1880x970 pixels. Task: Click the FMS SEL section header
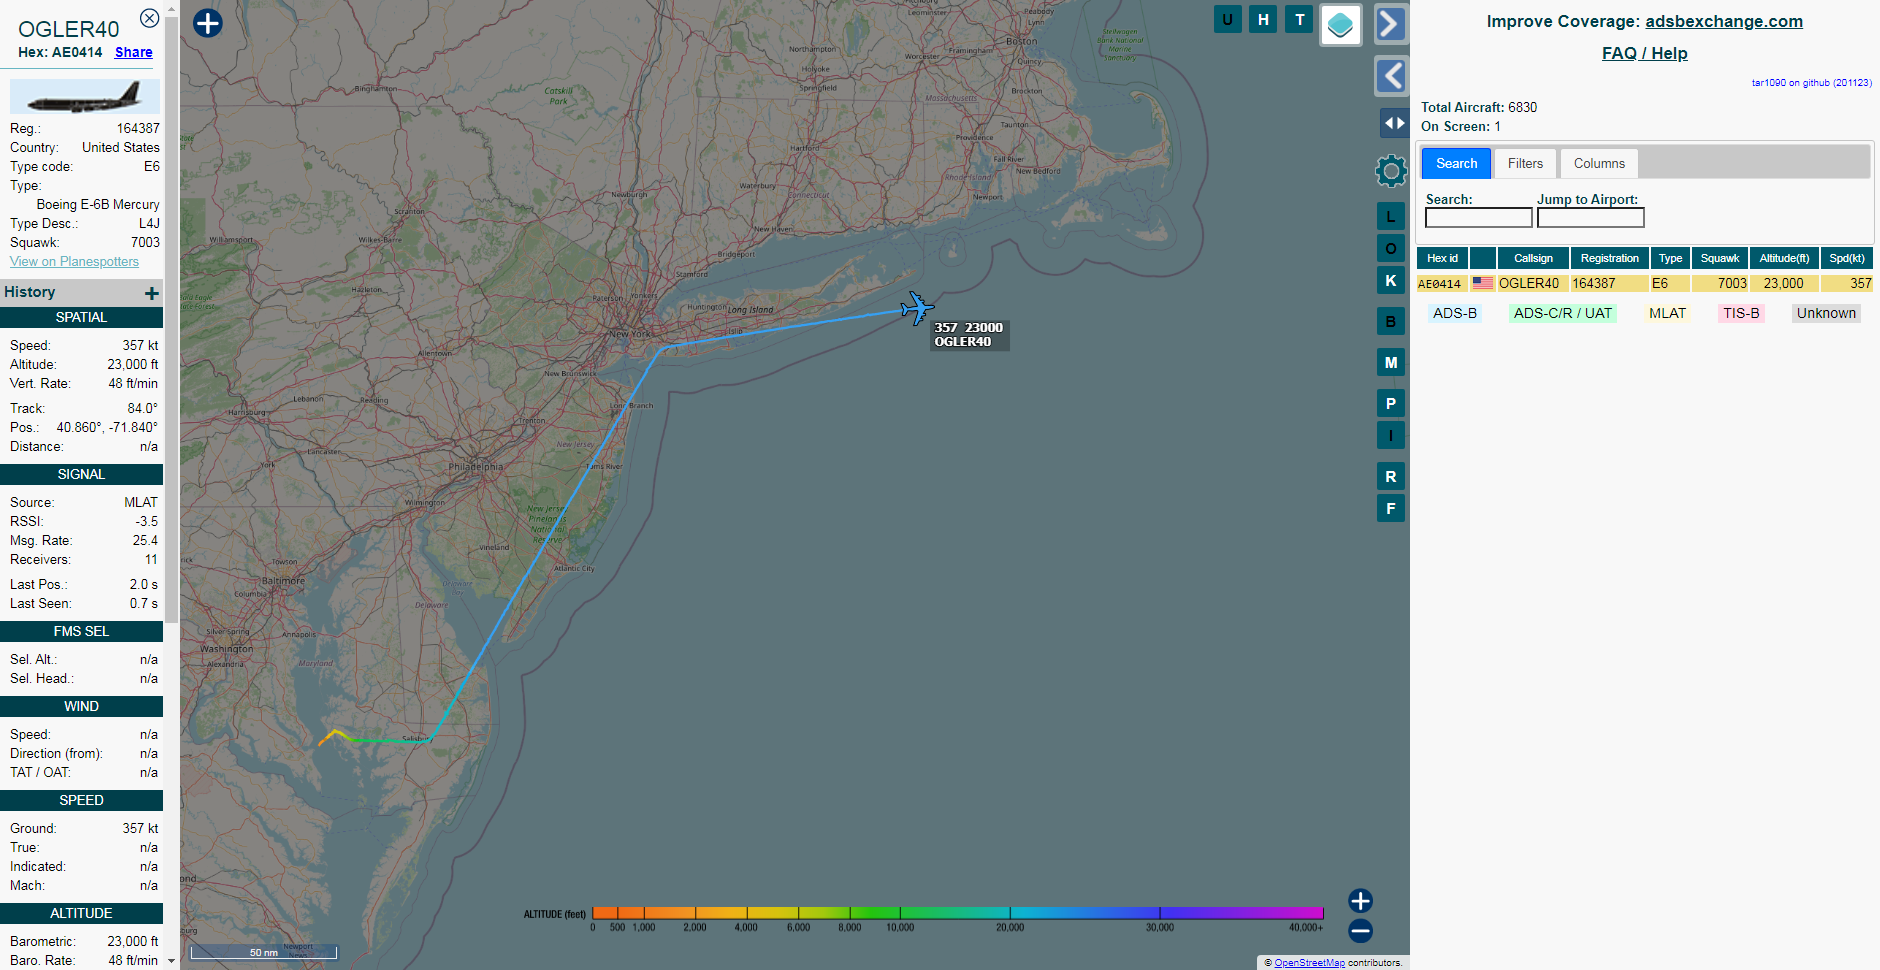point(81,631)
